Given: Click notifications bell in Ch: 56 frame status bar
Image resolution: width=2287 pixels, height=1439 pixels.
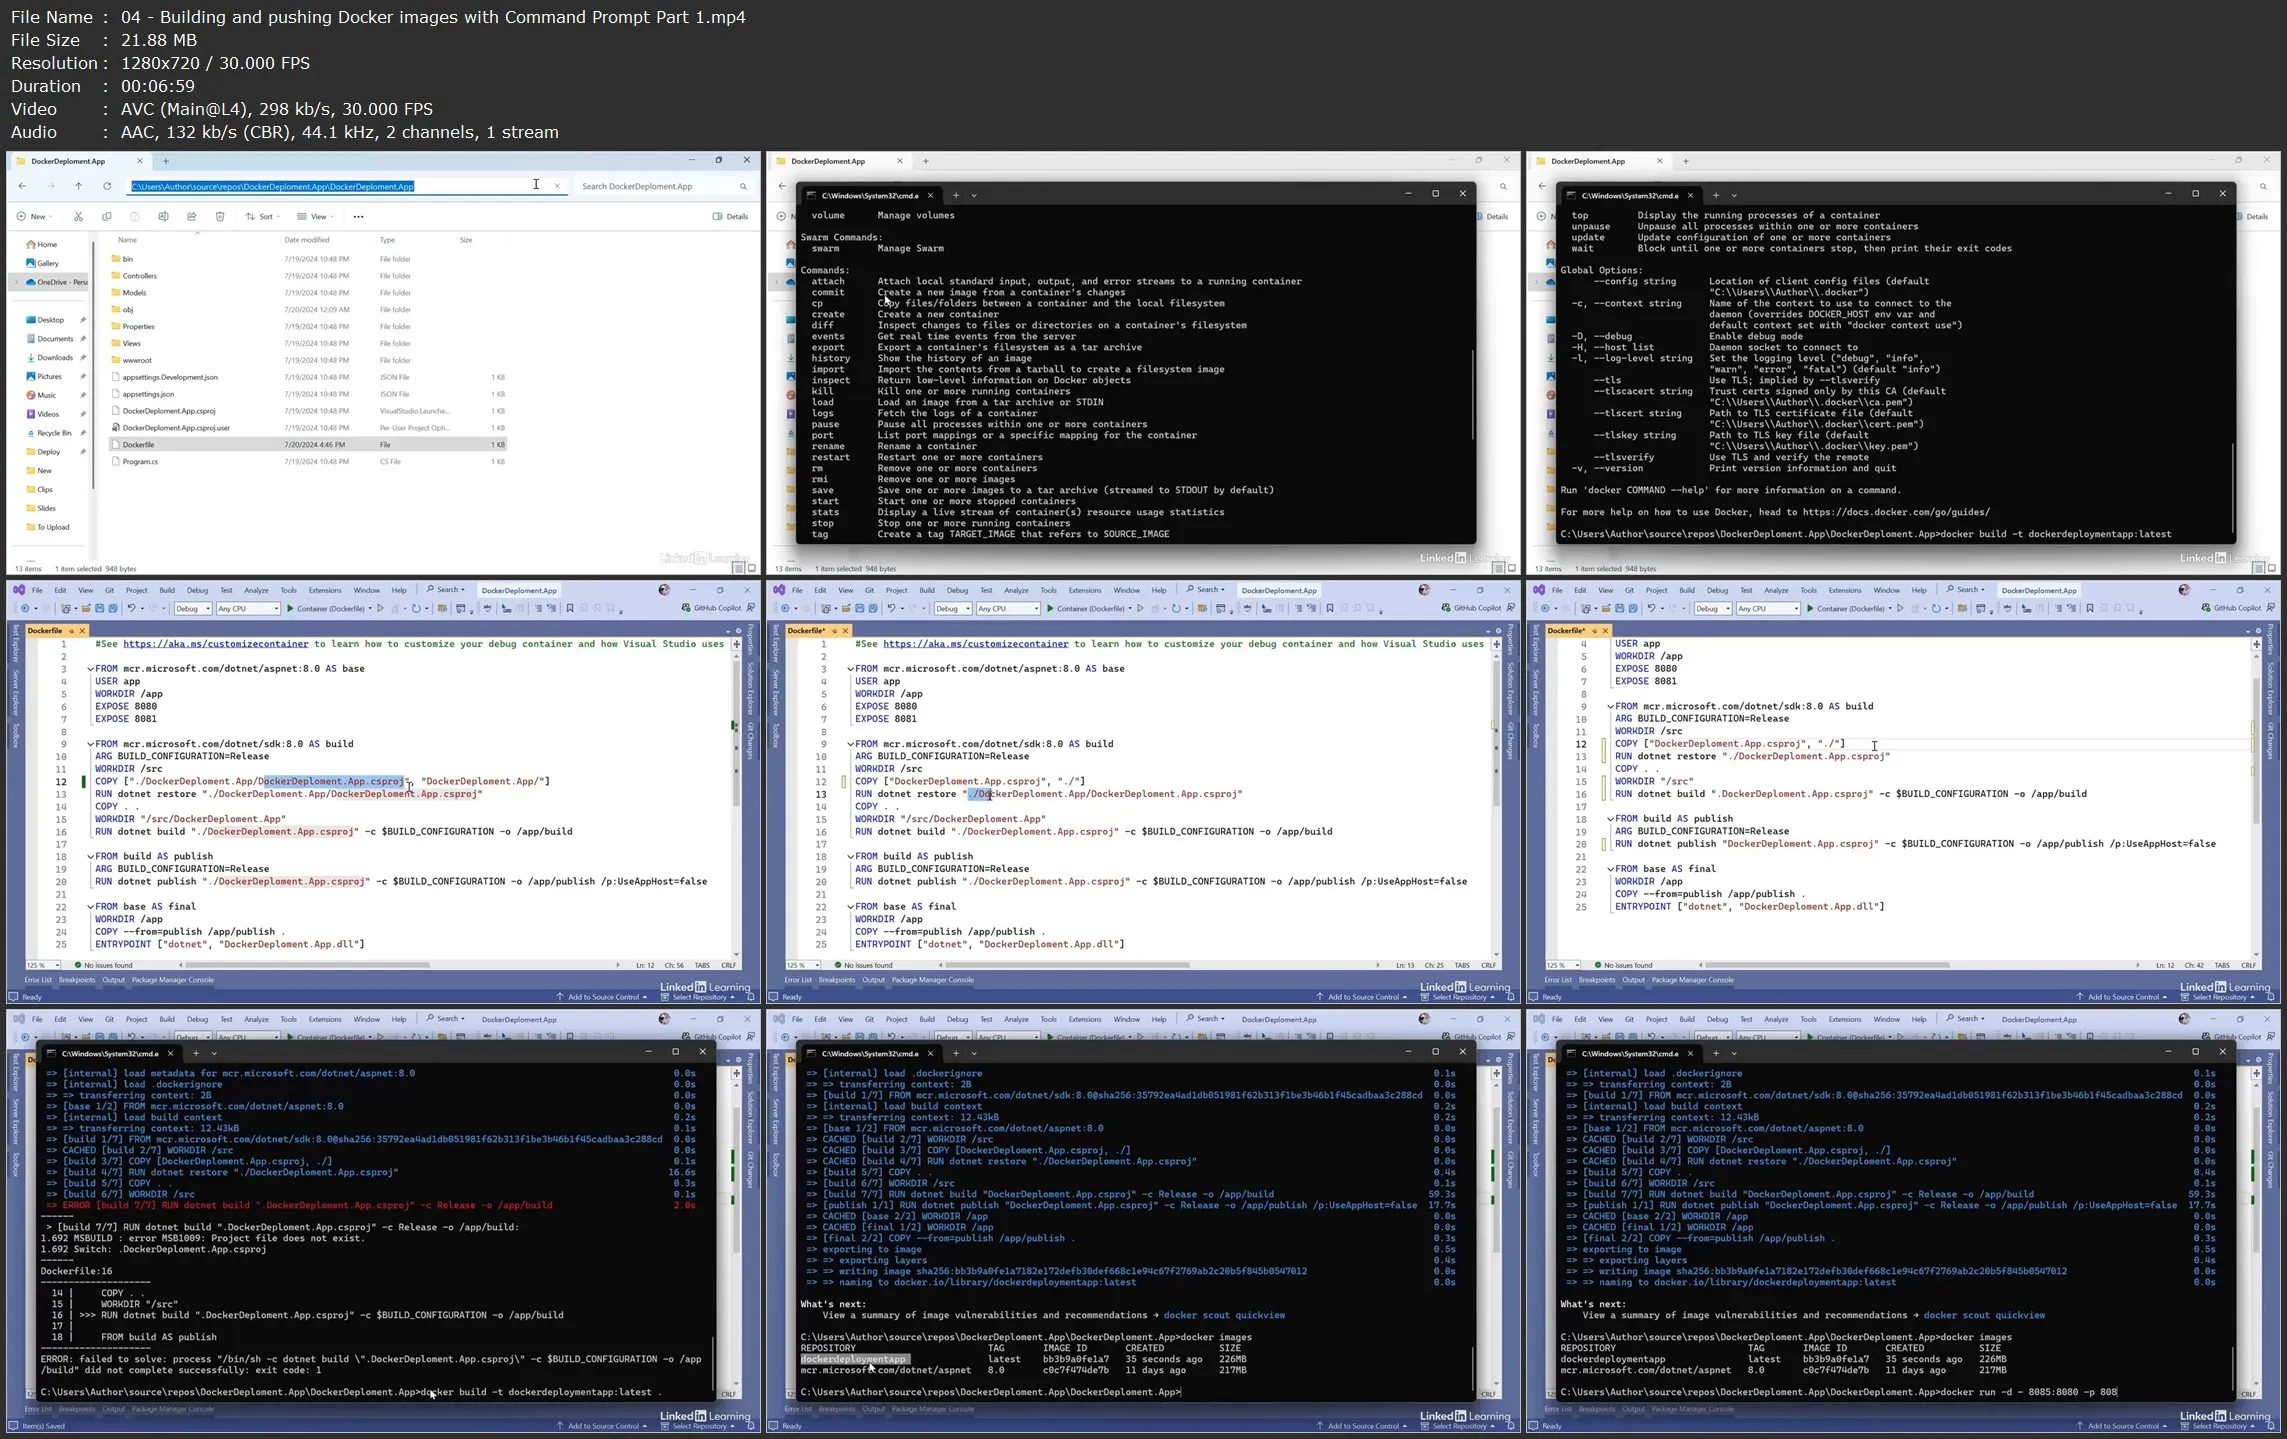Looking at the screenshot, I should (x=751, y=997).
